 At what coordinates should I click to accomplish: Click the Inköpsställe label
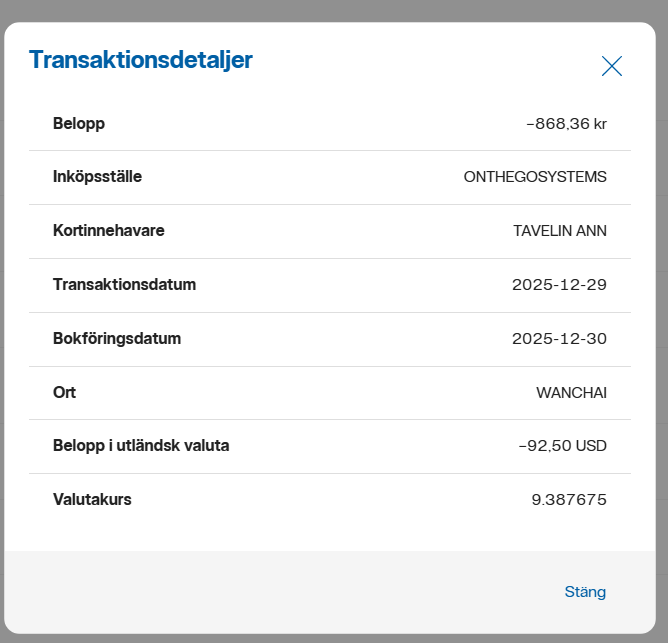point(97,177)
